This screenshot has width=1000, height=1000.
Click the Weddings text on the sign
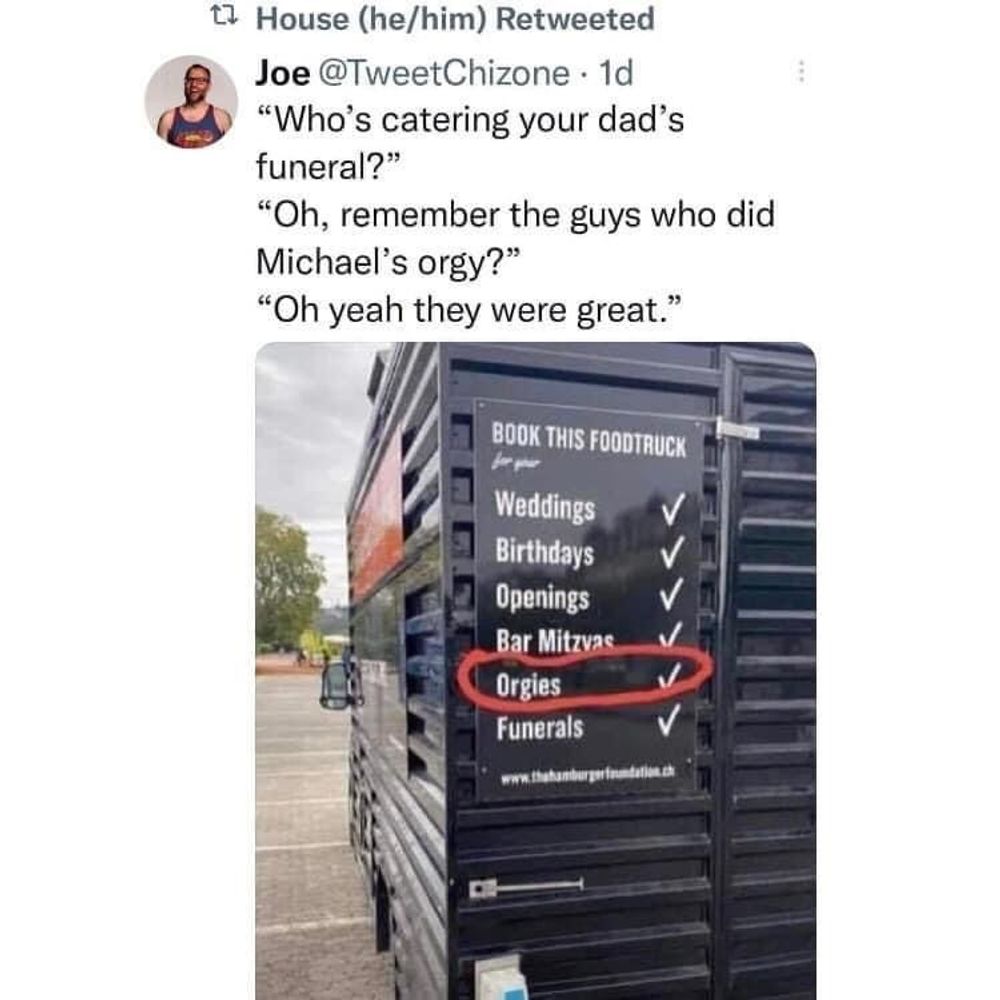click(545, 508)
